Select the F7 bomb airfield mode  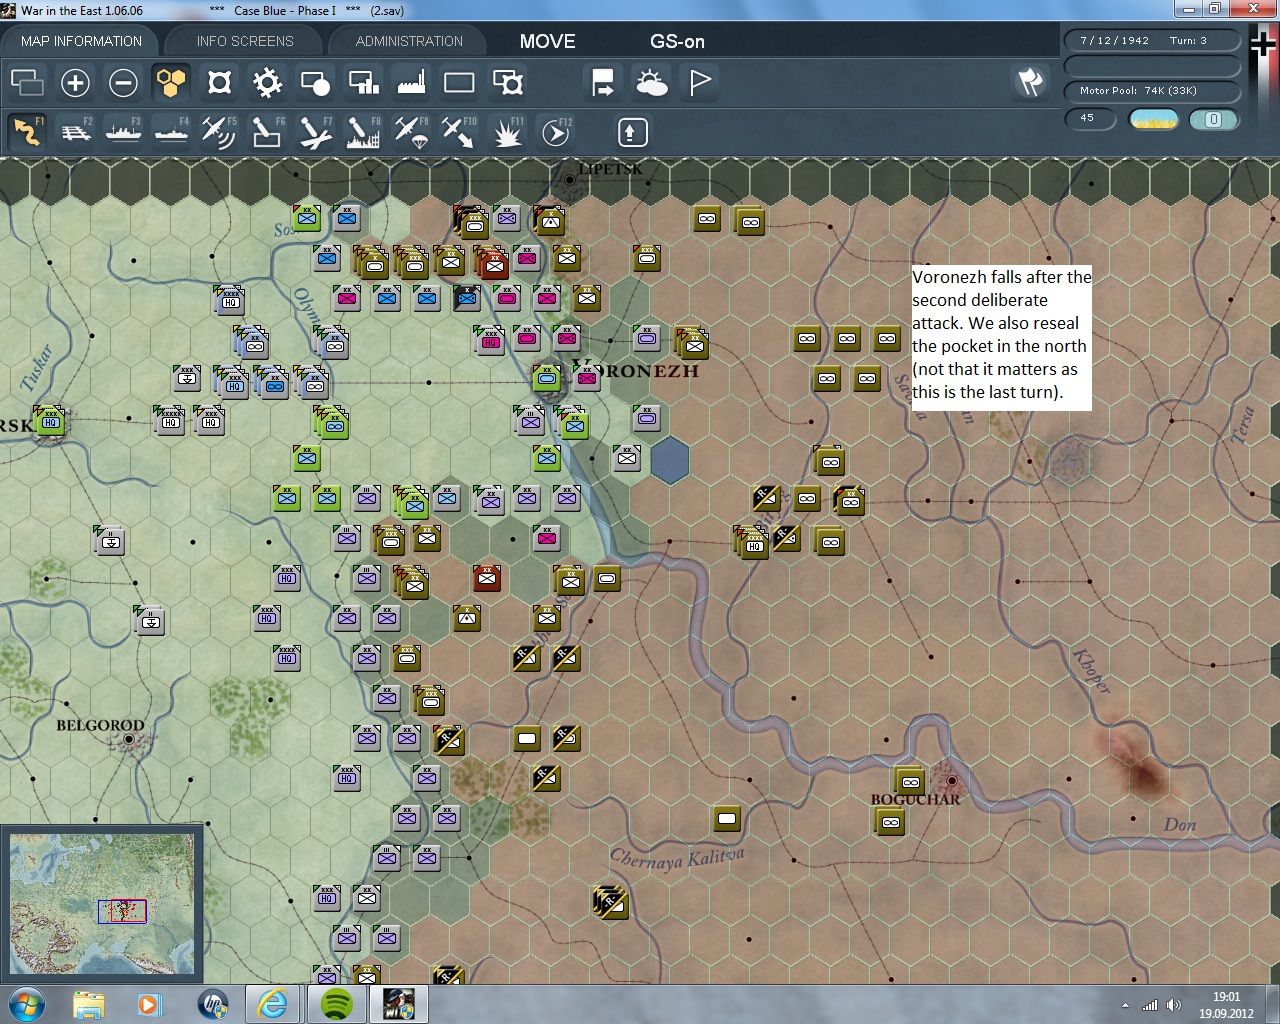click(315, 132)
